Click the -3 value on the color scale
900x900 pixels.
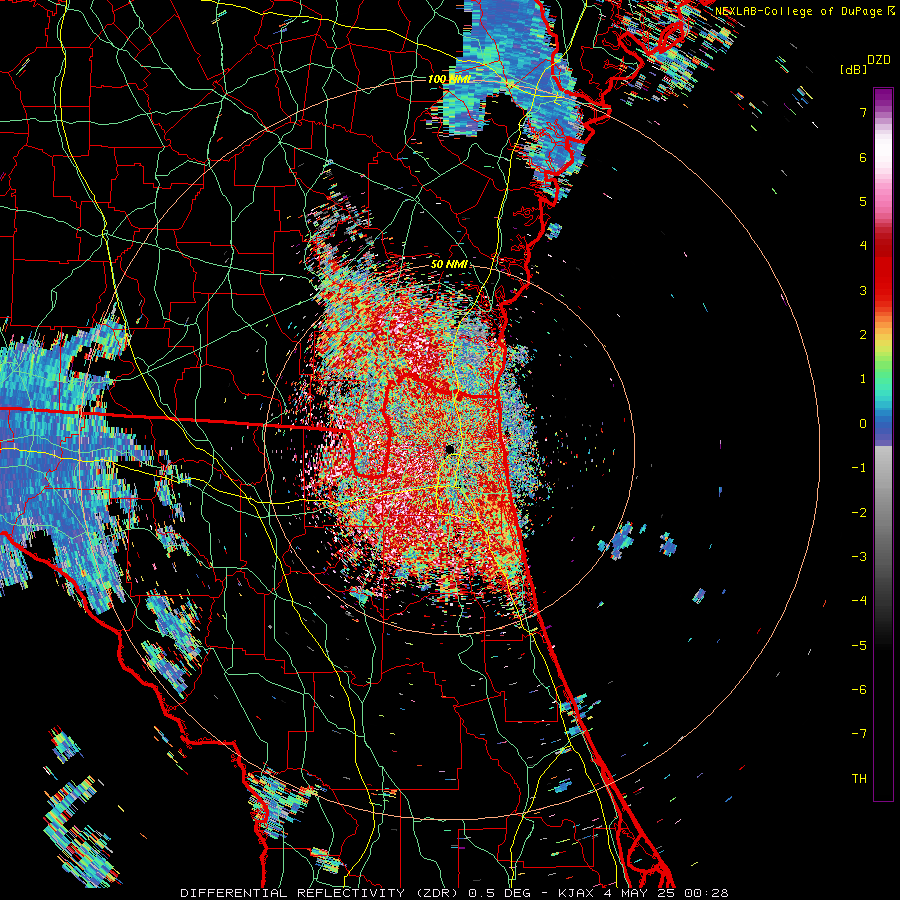[x=859, y=557]
